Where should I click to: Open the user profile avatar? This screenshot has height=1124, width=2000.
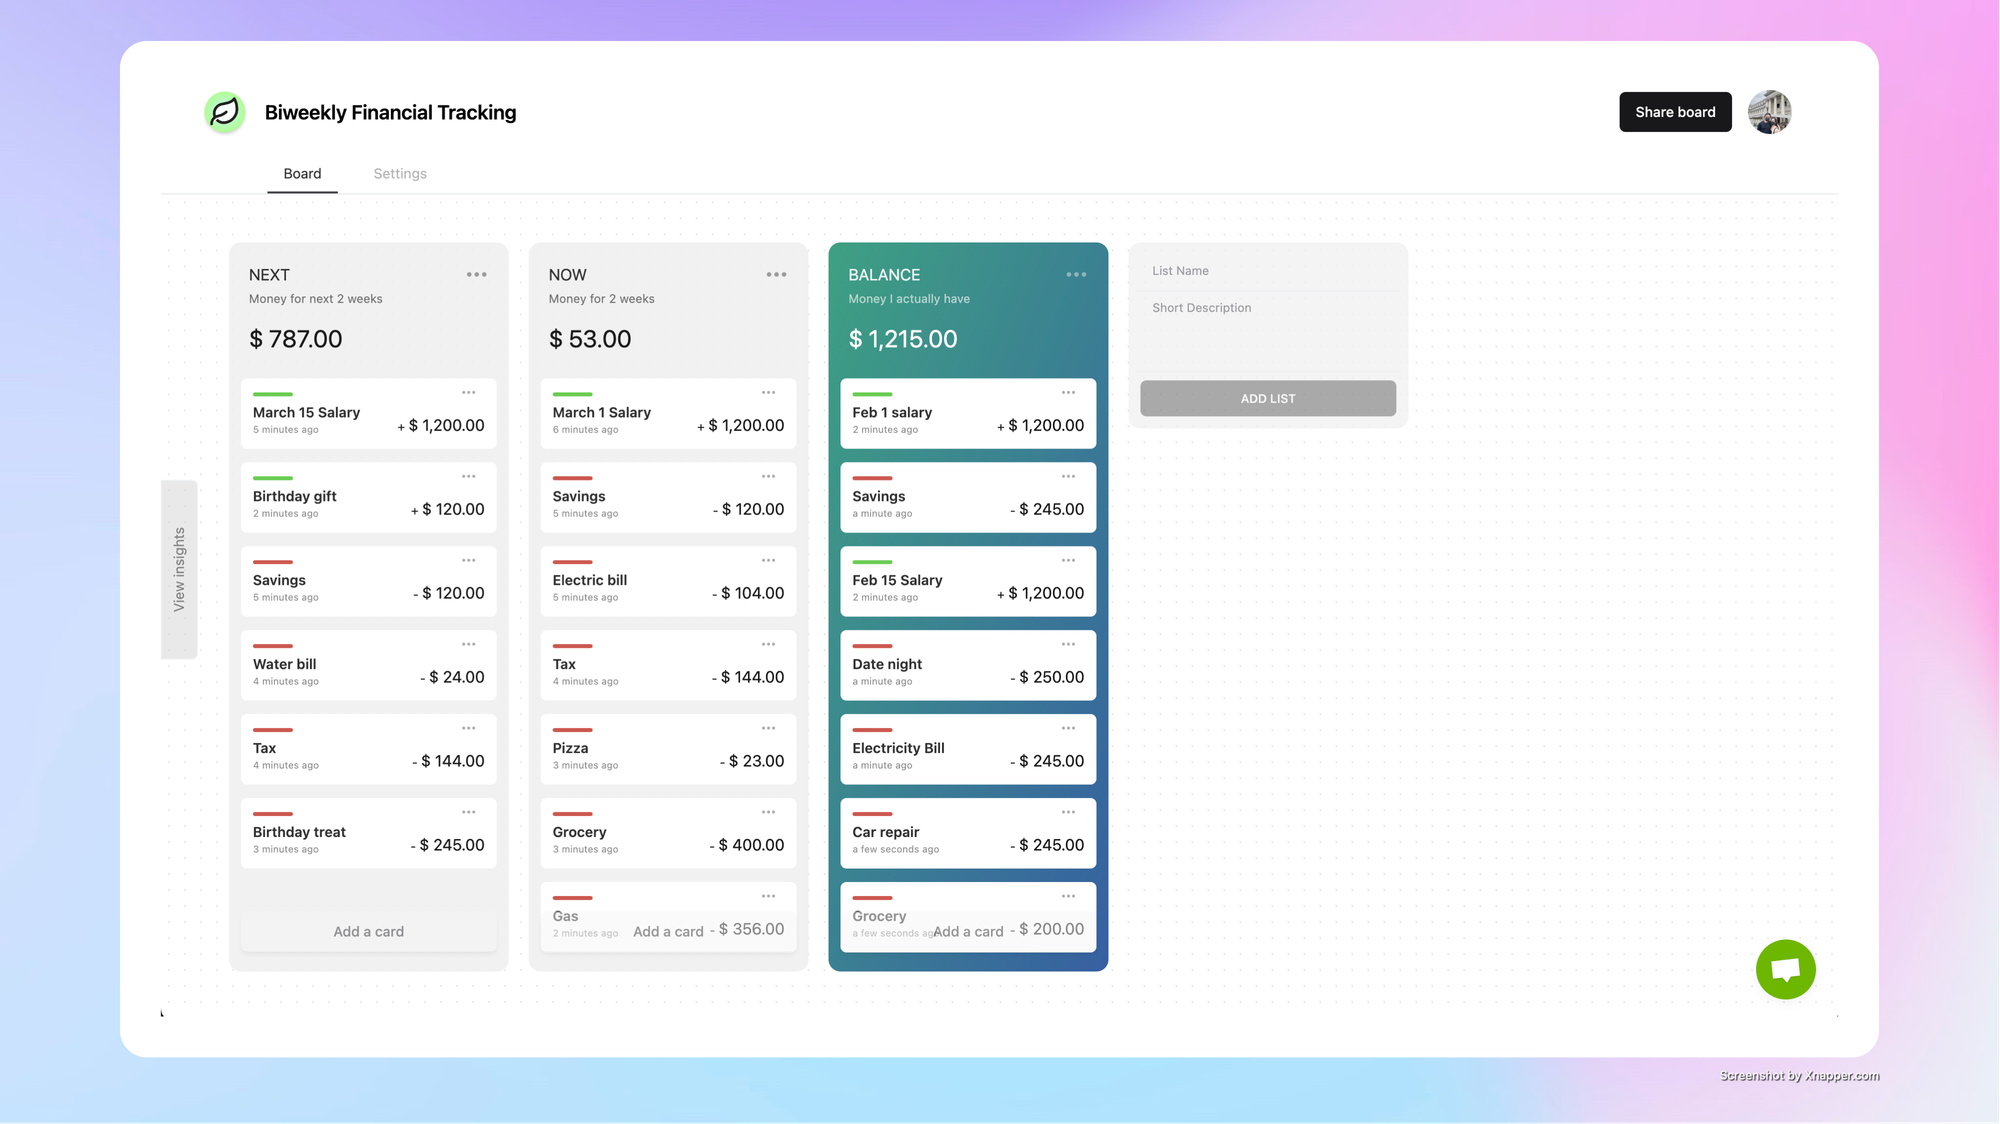tap(1769, 112)
